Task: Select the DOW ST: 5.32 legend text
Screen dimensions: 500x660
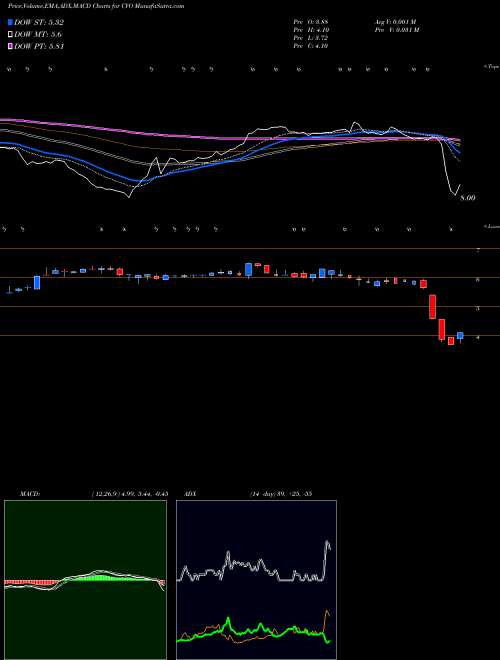Action: (x=39, y=22)
